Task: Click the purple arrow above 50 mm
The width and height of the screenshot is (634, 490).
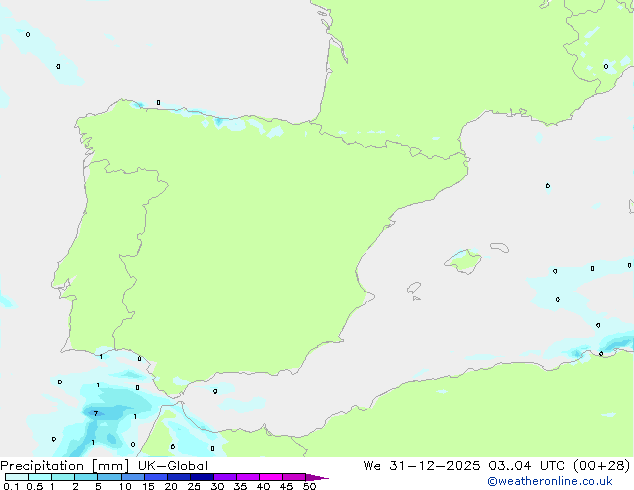Action: coord(317,477)
